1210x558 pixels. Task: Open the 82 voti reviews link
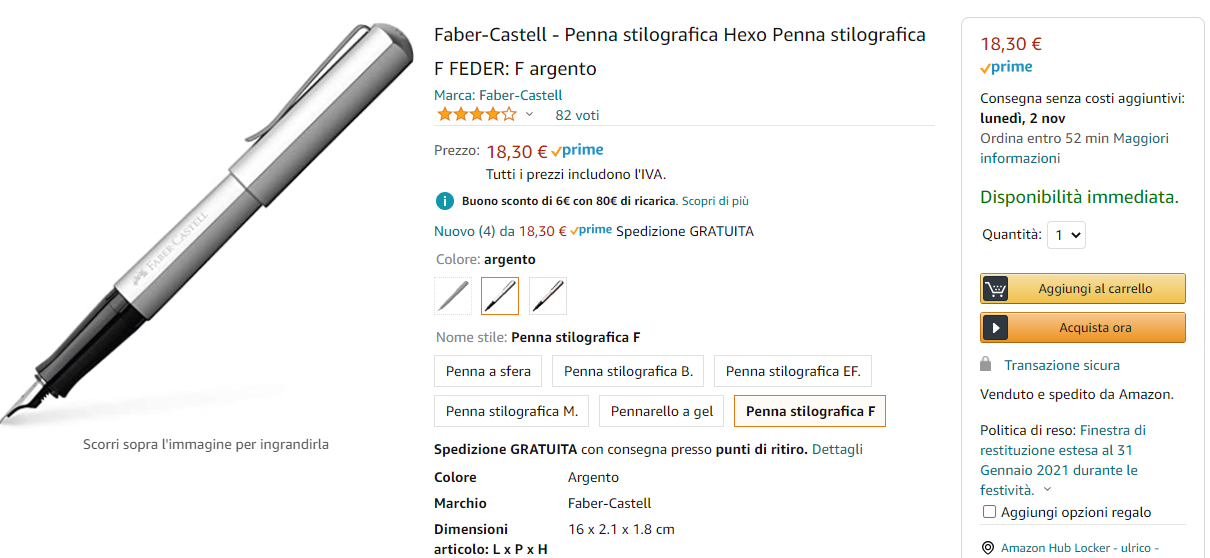577,115
